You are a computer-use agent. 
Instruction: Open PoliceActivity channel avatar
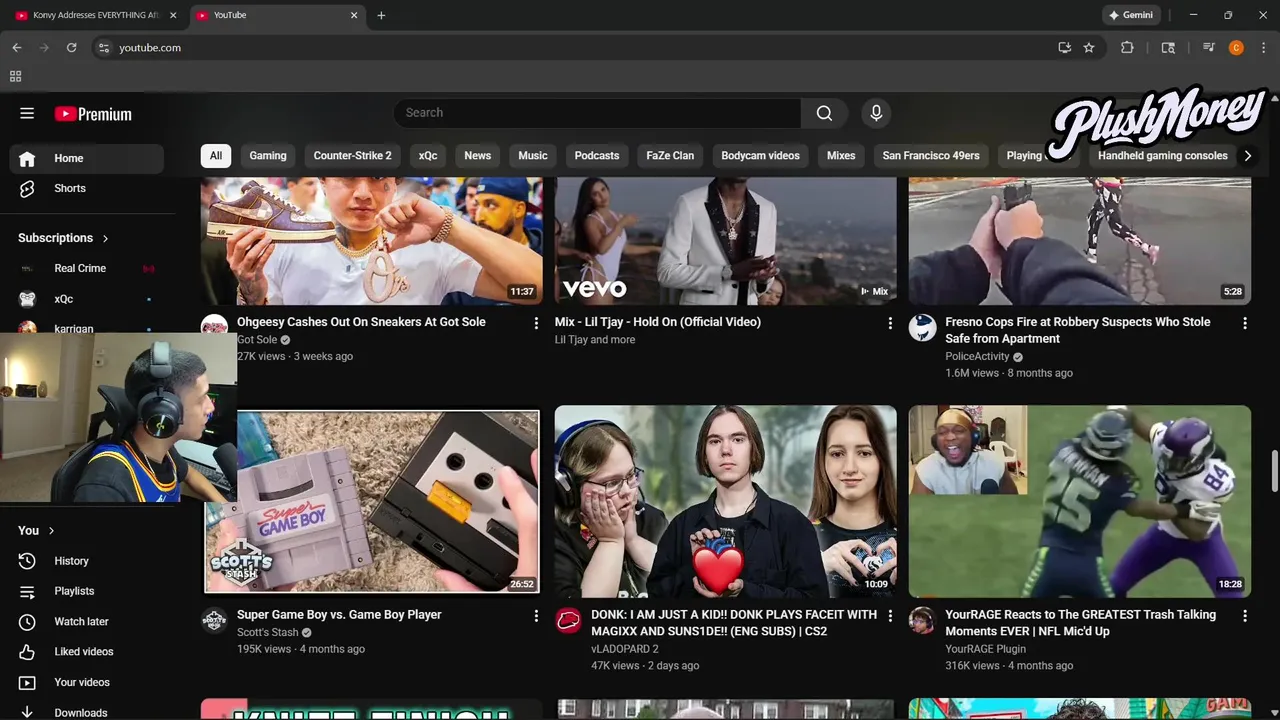tap(922, 328)
